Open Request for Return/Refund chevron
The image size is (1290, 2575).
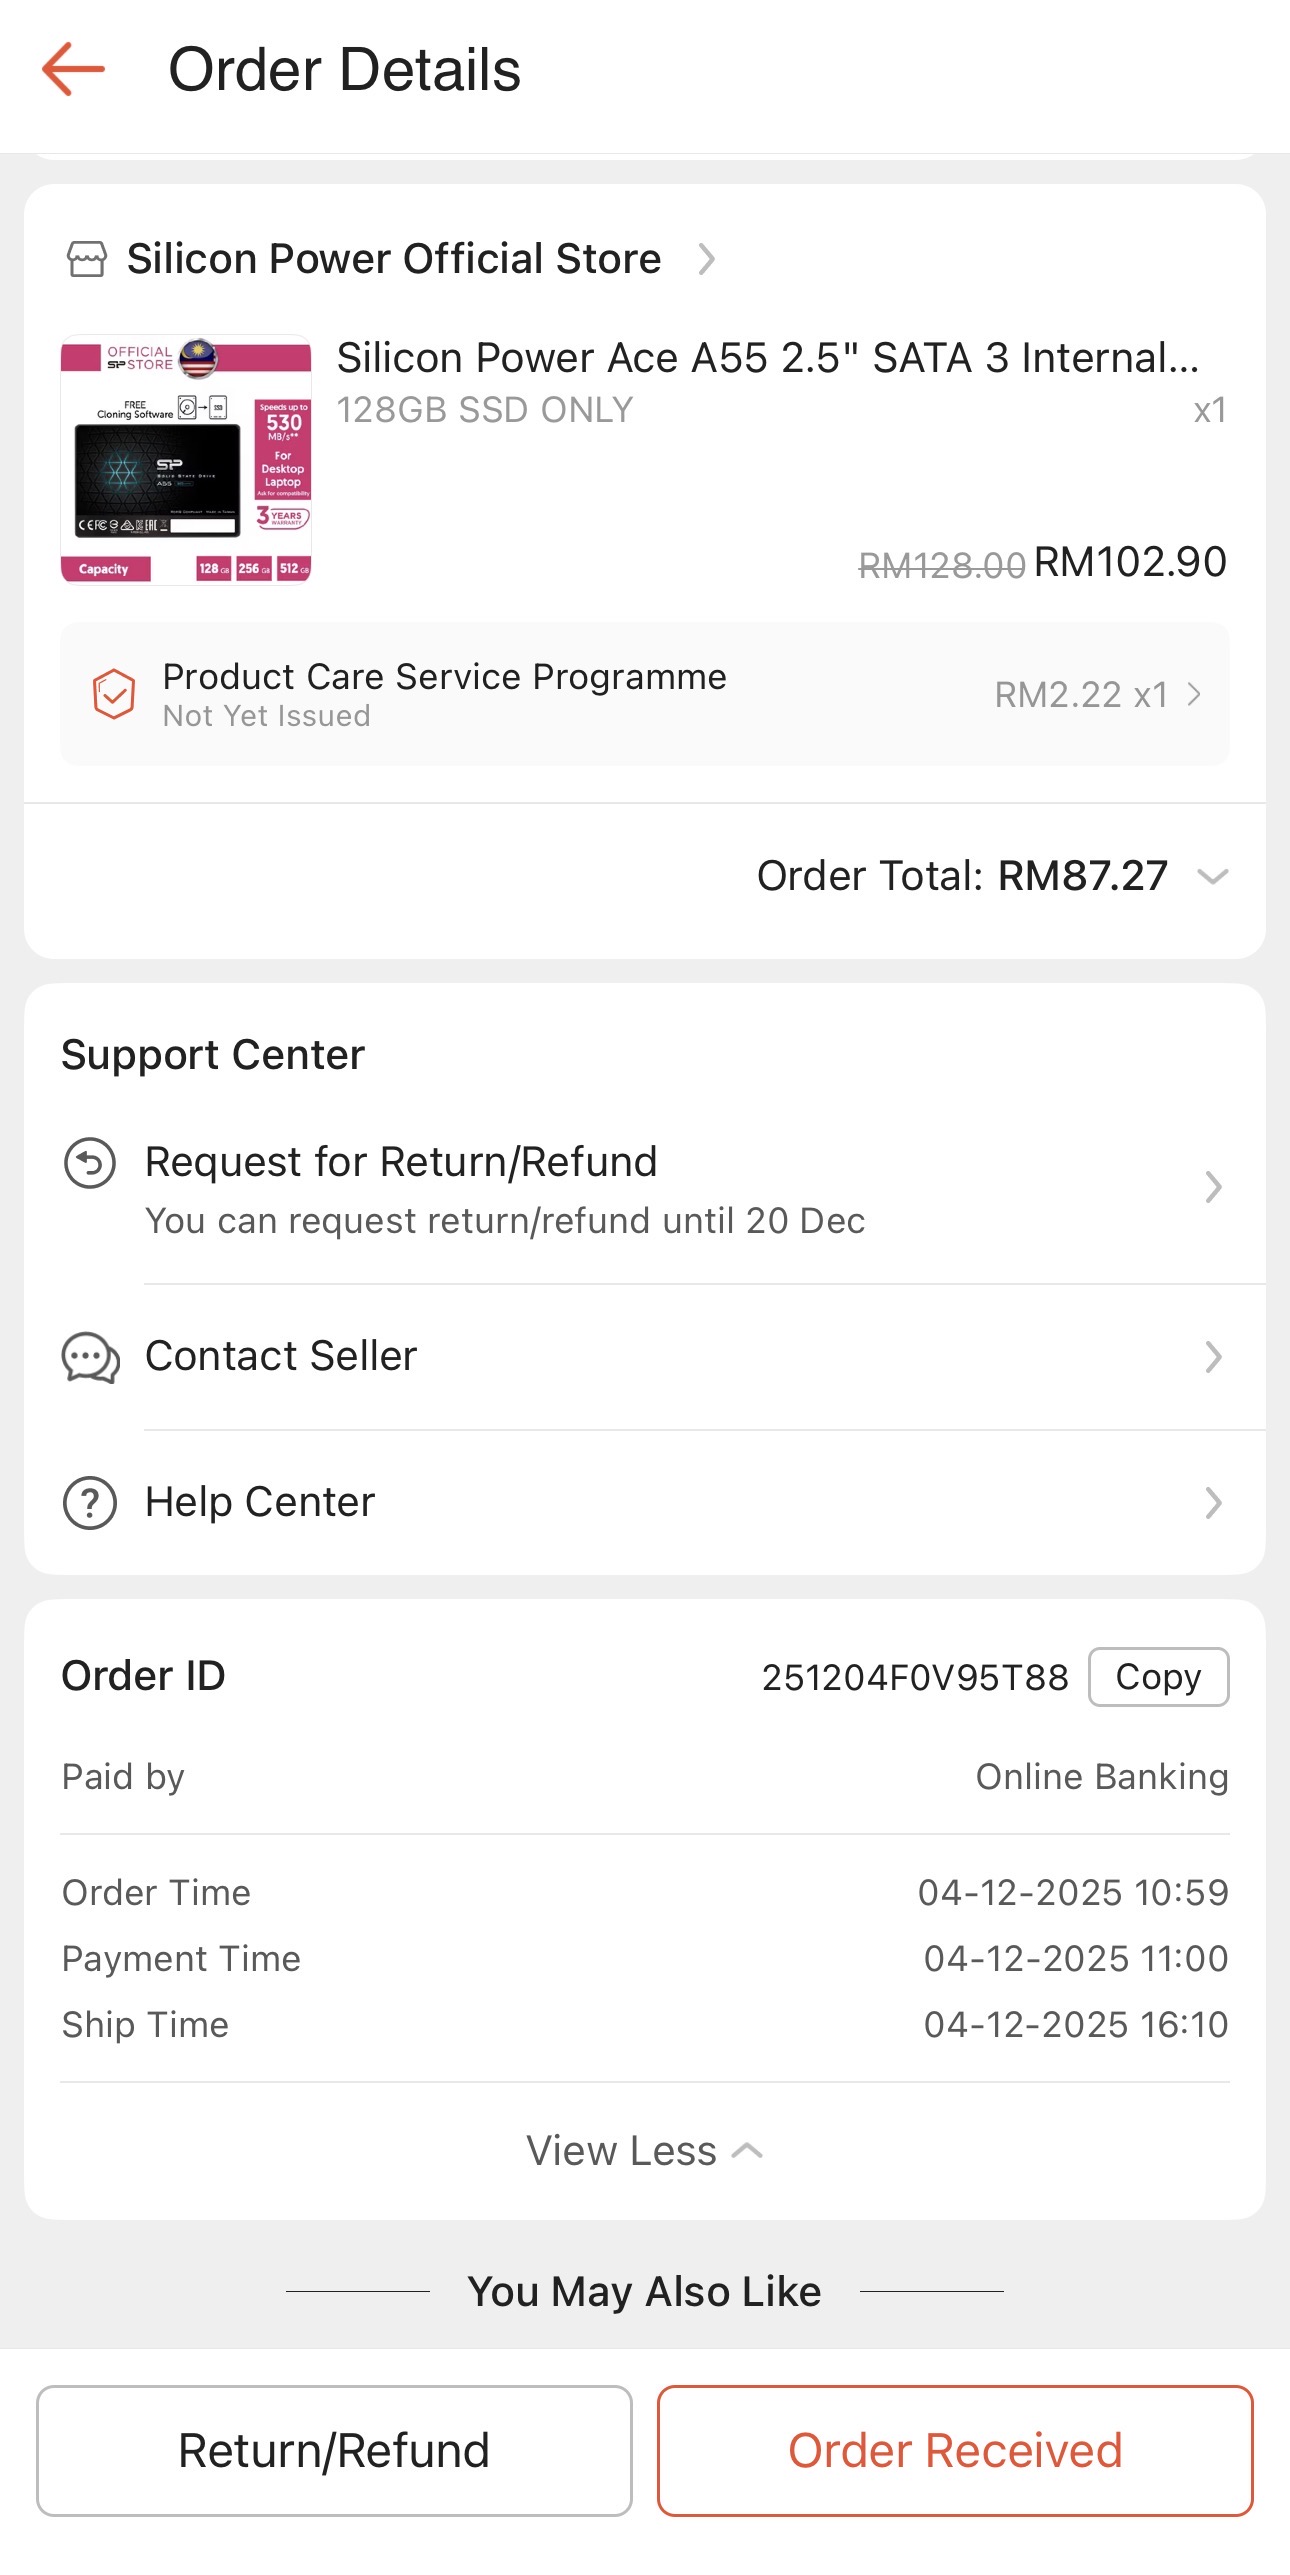point(1213,1187)
